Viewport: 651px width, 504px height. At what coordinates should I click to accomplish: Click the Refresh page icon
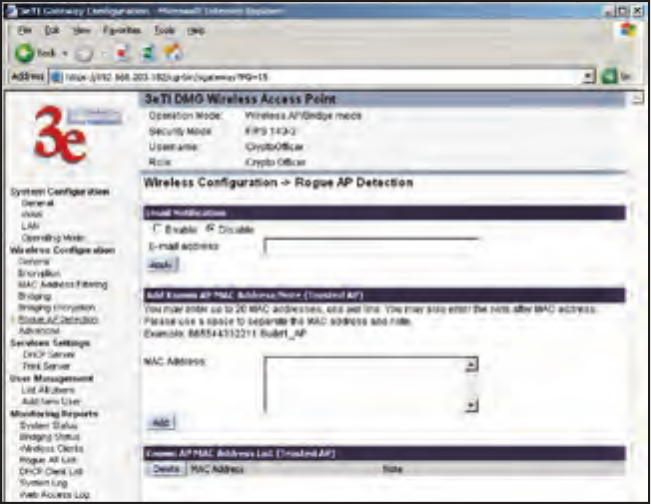[148, 54]
